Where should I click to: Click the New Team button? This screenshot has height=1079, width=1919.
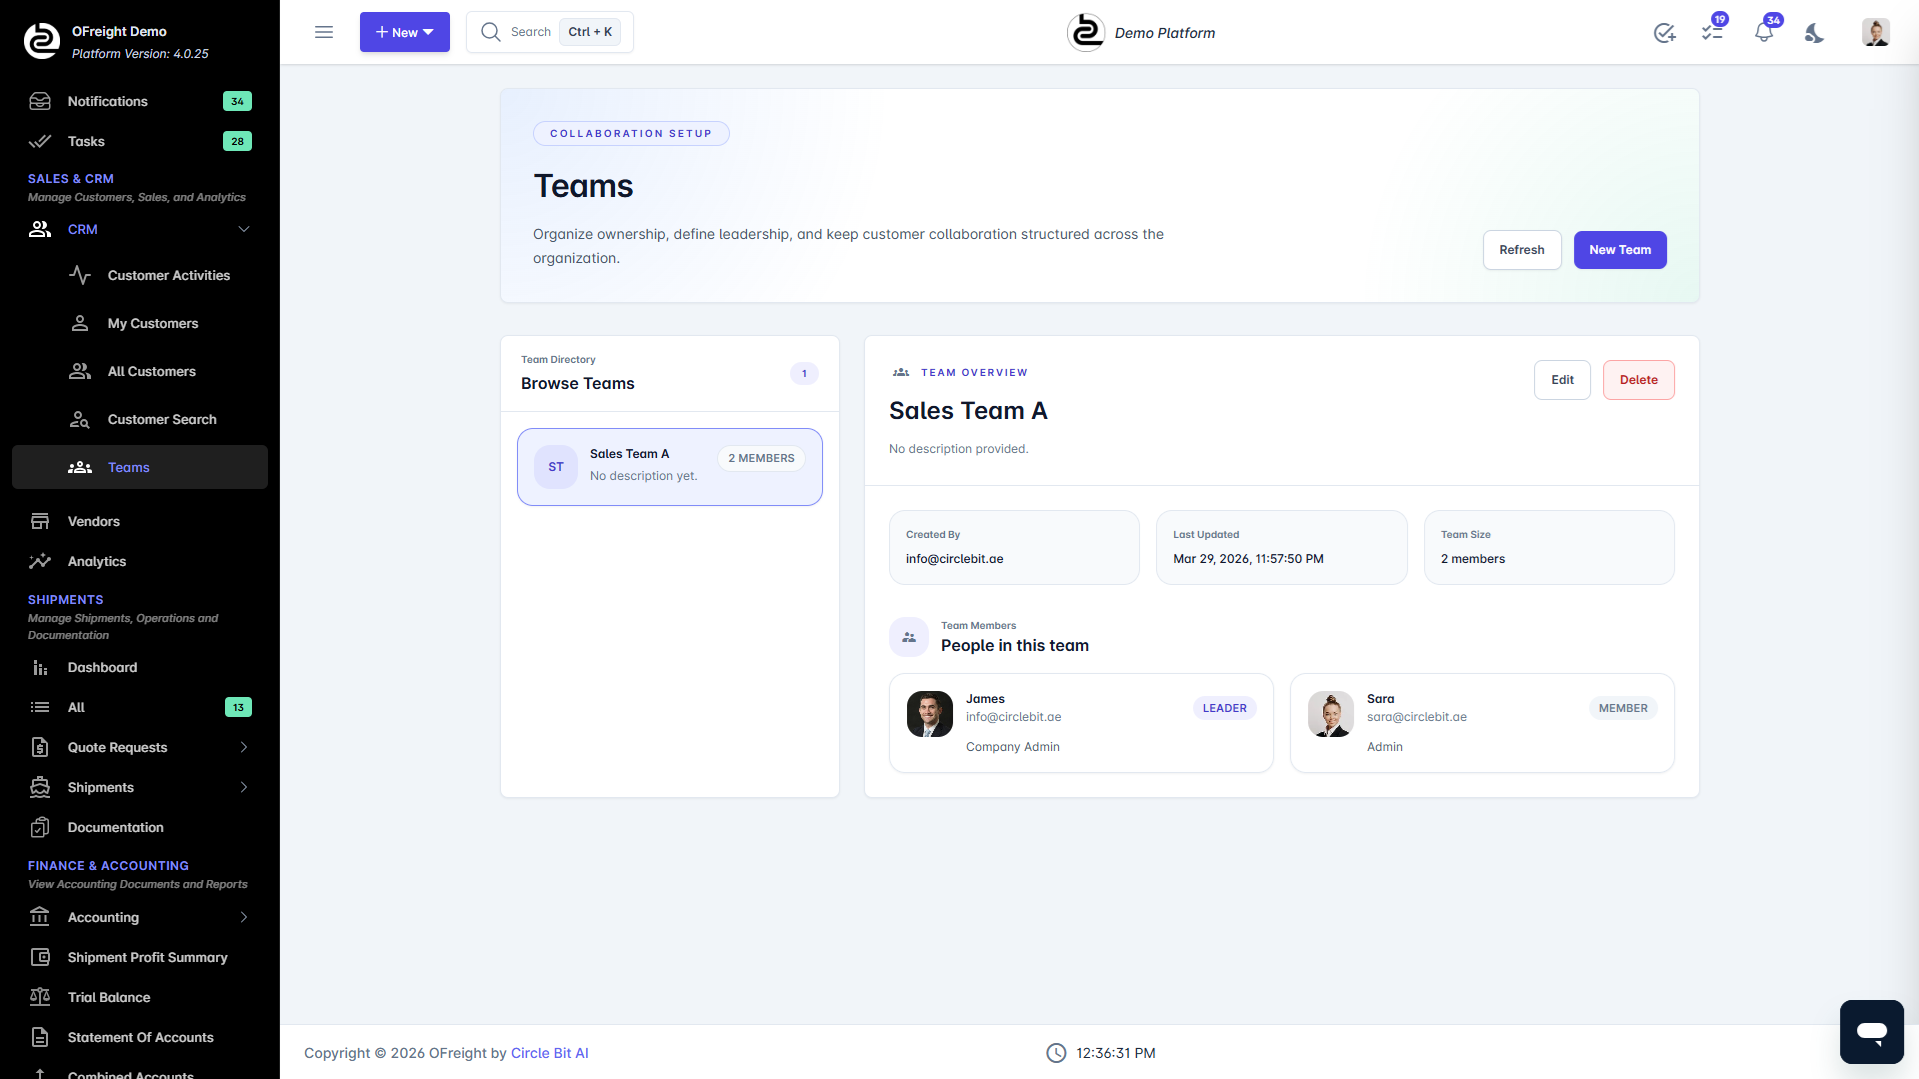pos(1619,250)
